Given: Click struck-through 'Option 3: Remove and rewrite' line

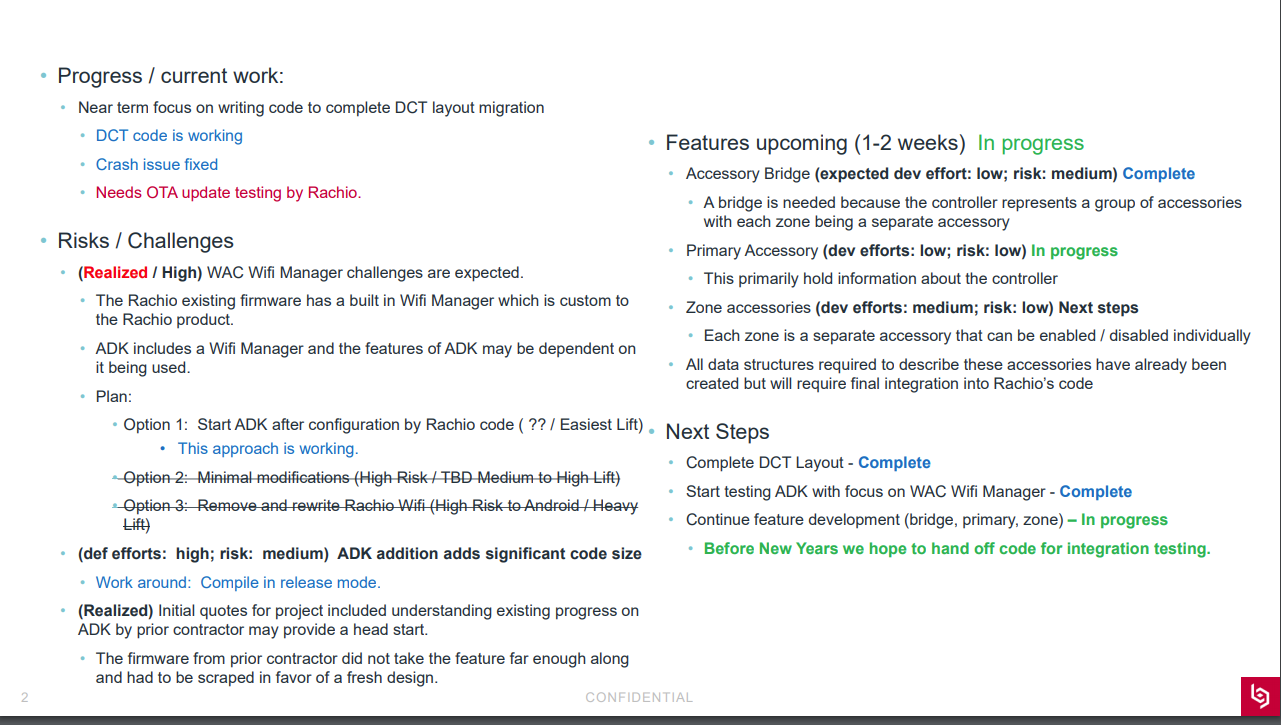Looking at the screenshot, I should [380, 515].
